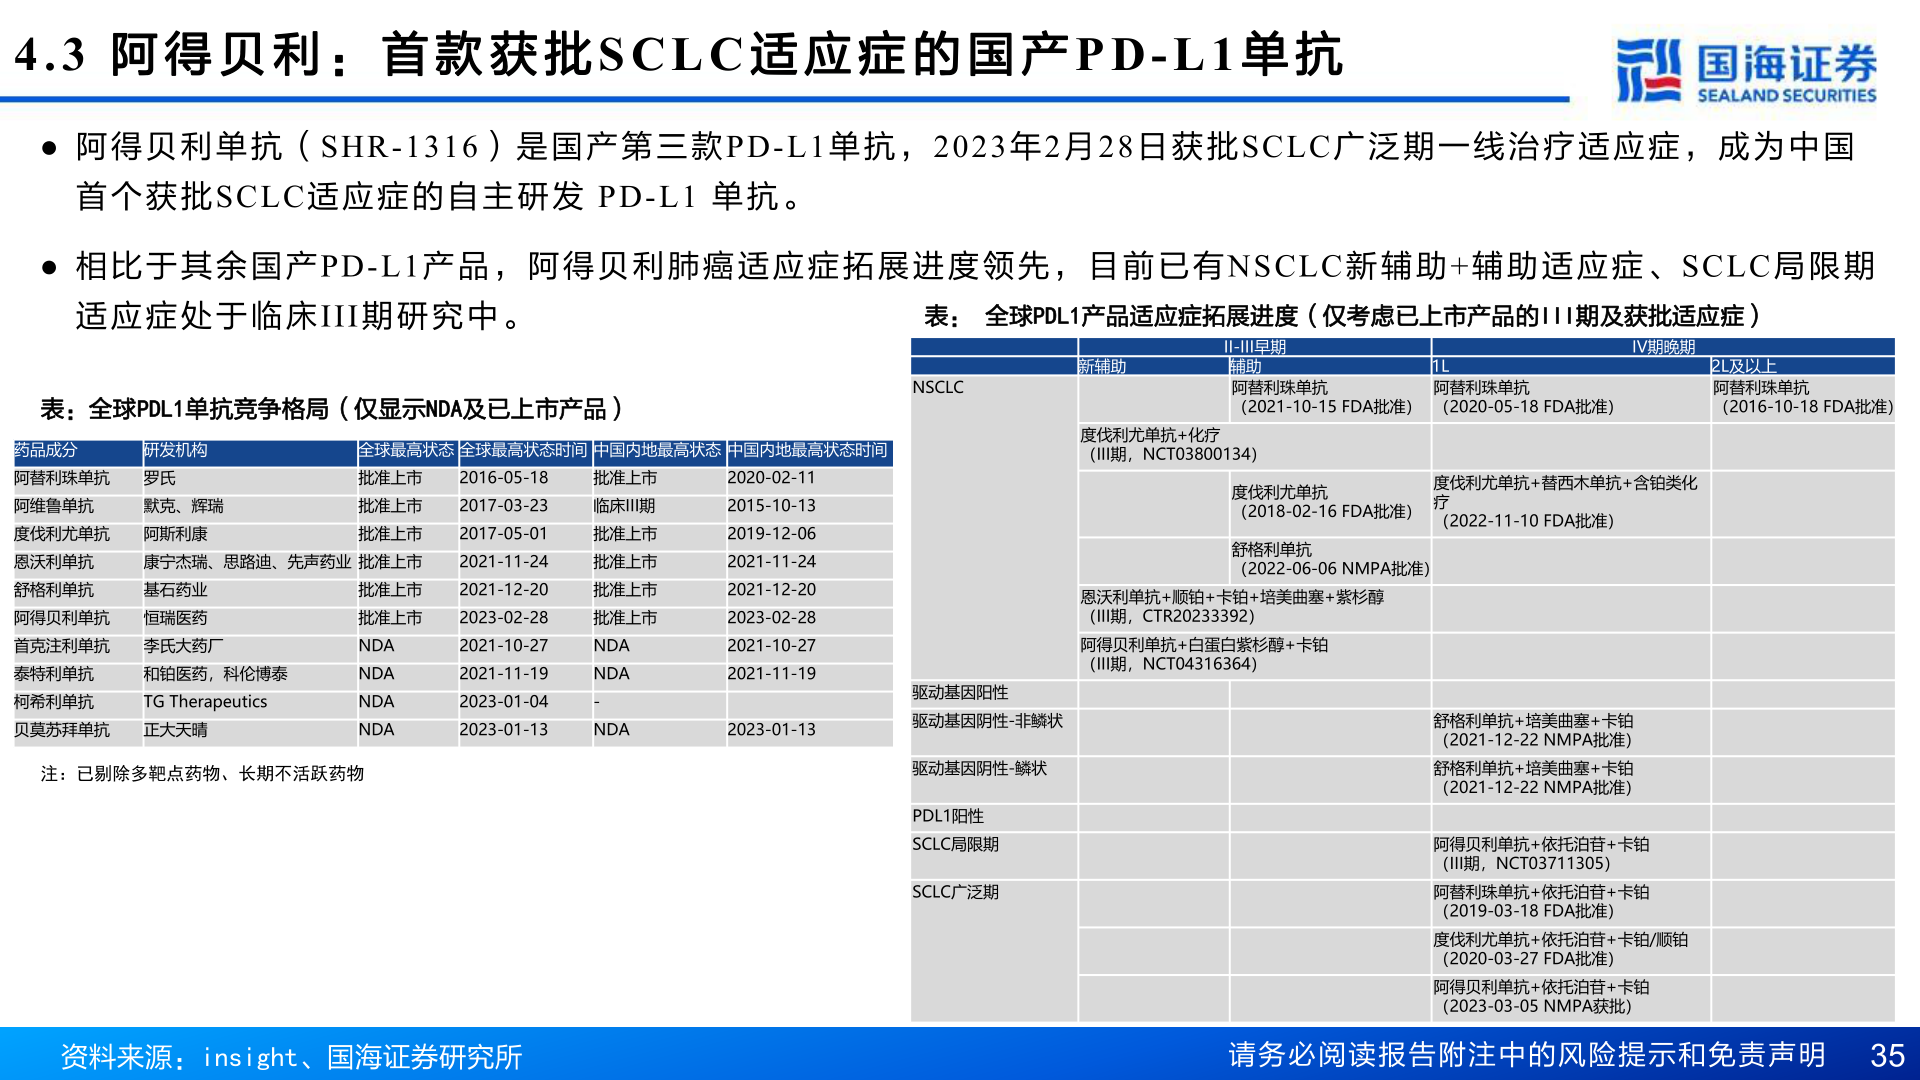Click header "II-III早期" in right table
This screenshot has width=1920, height=1080.
1254,347
